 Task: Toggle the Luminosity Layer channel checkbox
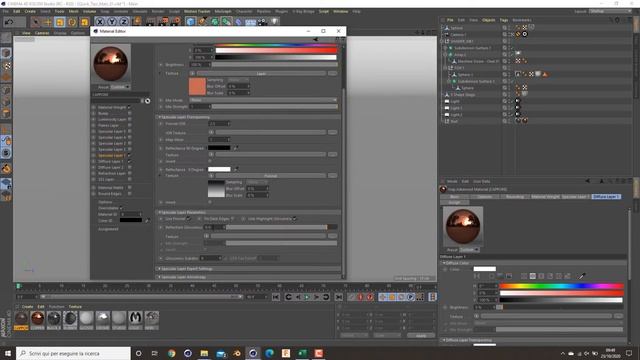129,119
